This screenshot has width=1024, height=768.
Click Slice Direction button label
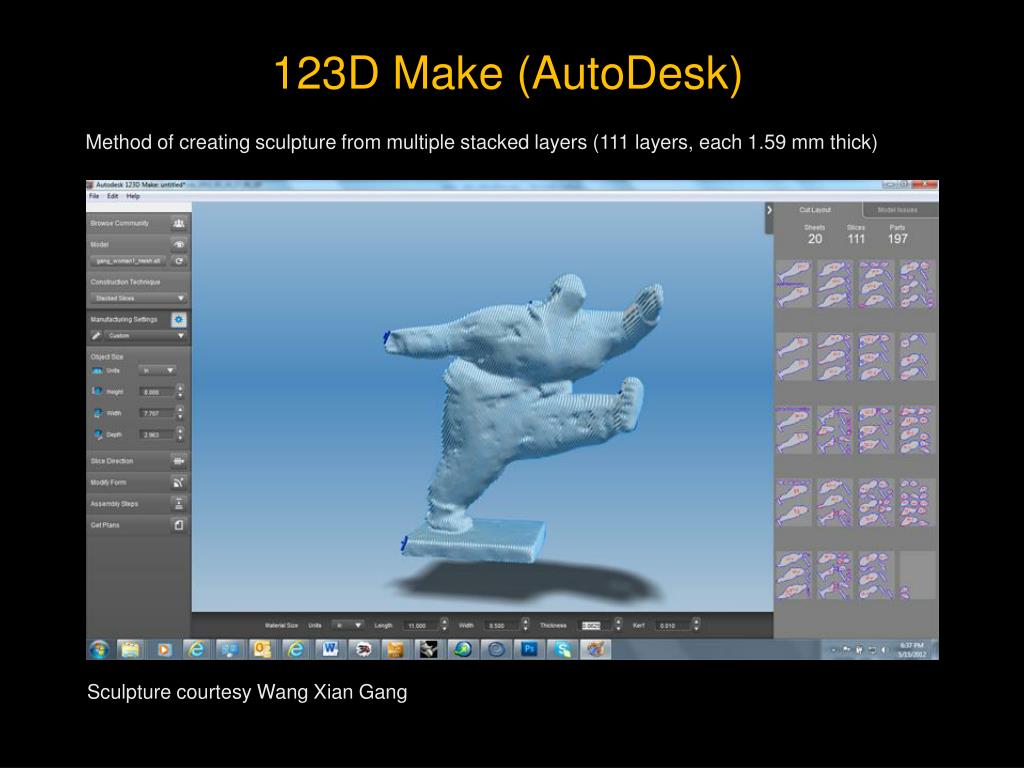click(x=112, y=461)
